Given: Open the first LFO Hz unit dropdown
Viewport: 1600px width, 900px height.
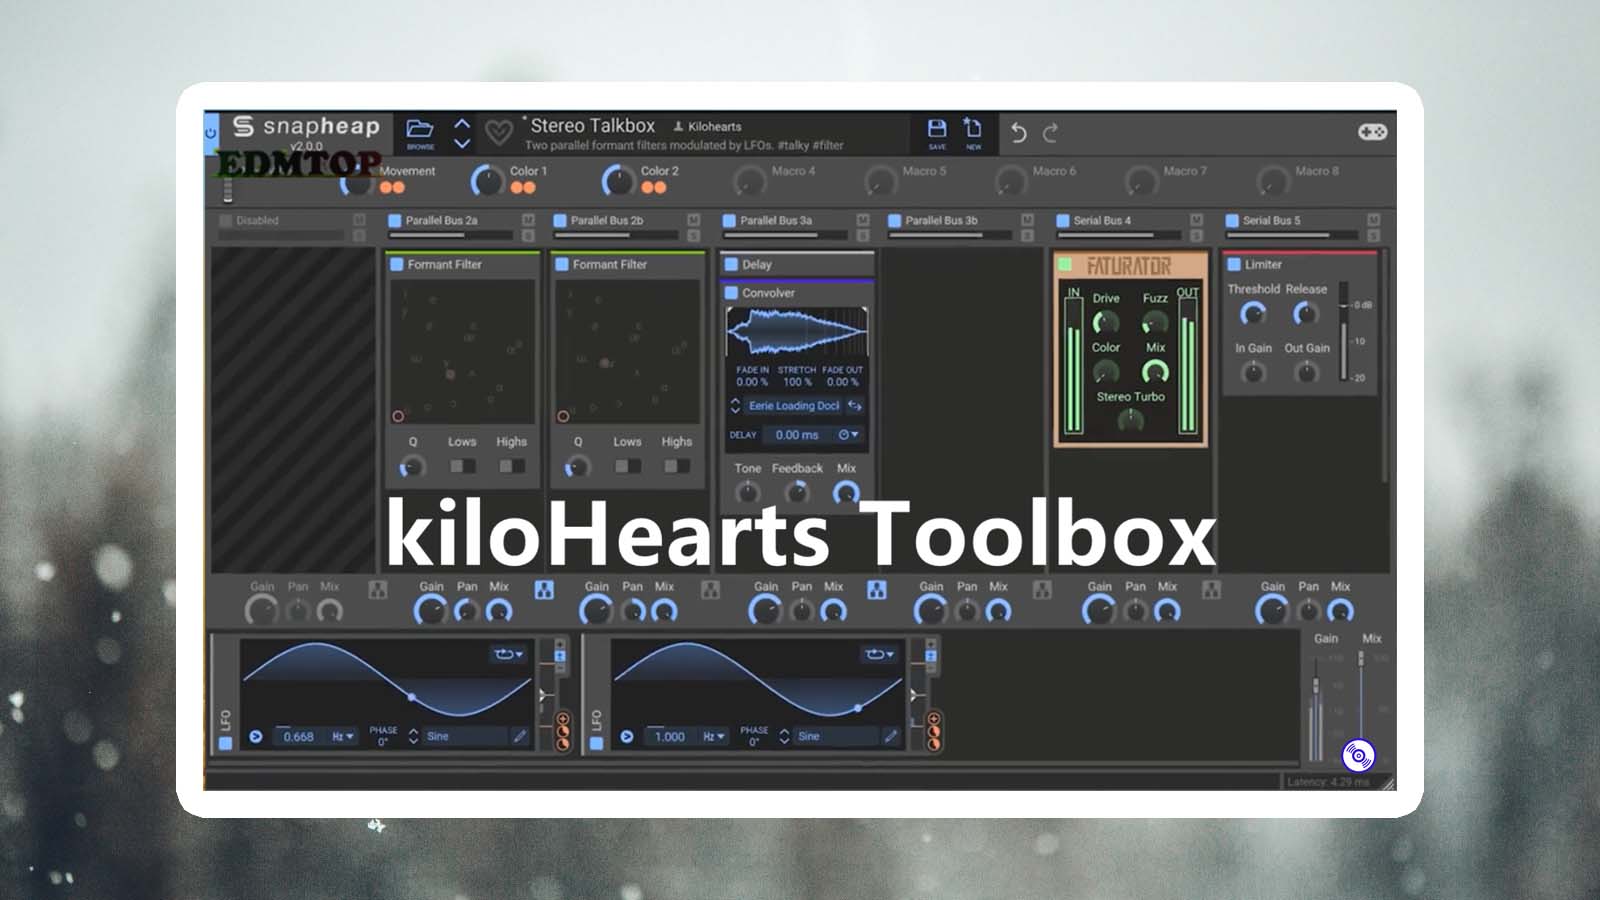Looking at the screenshot, I should pyautogui.click(x=343, y=736).
